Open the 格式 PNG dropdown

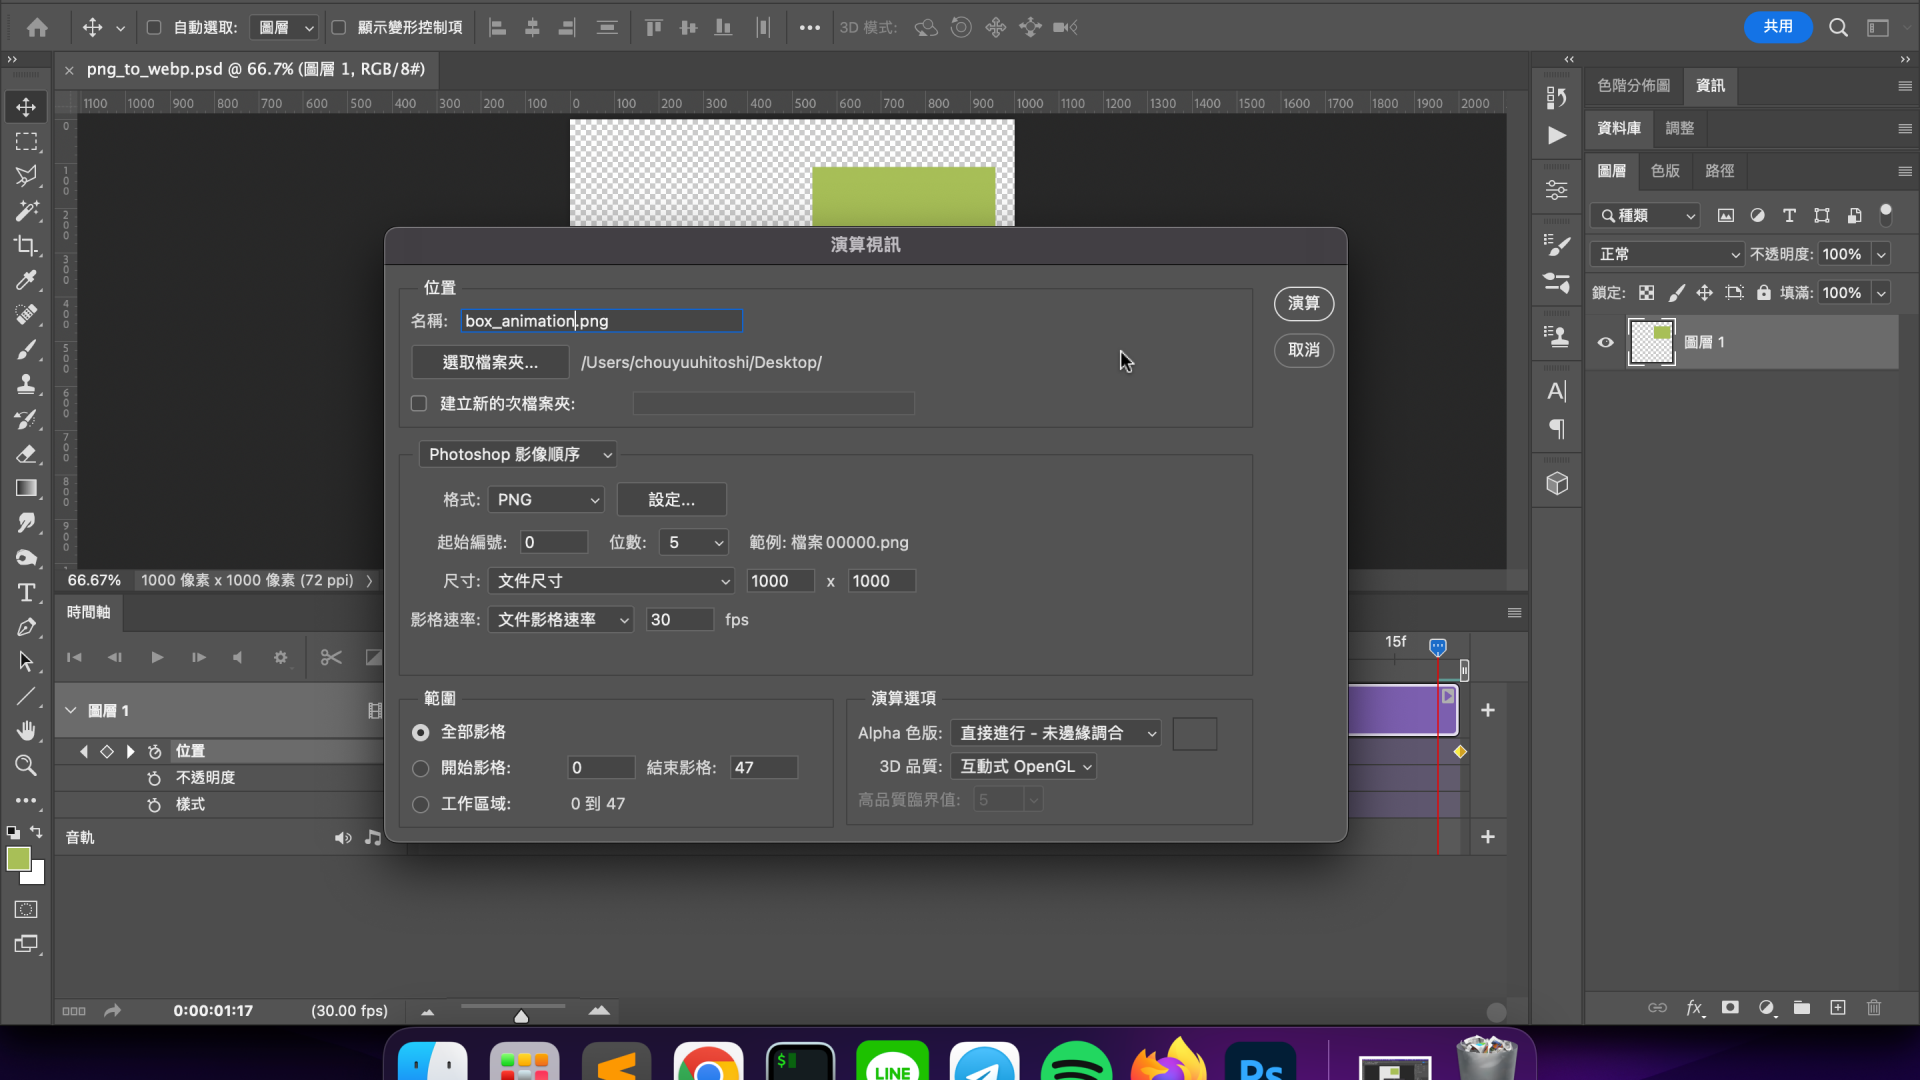tap(547, 500)
